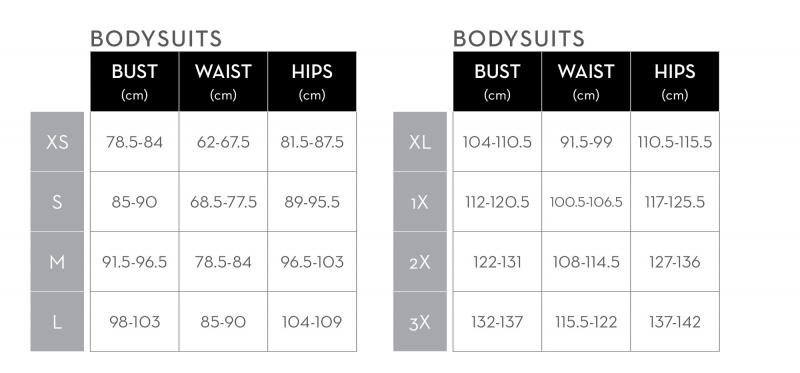Click the XL size row label
This screenshot has width=800, height=373.
420,142
